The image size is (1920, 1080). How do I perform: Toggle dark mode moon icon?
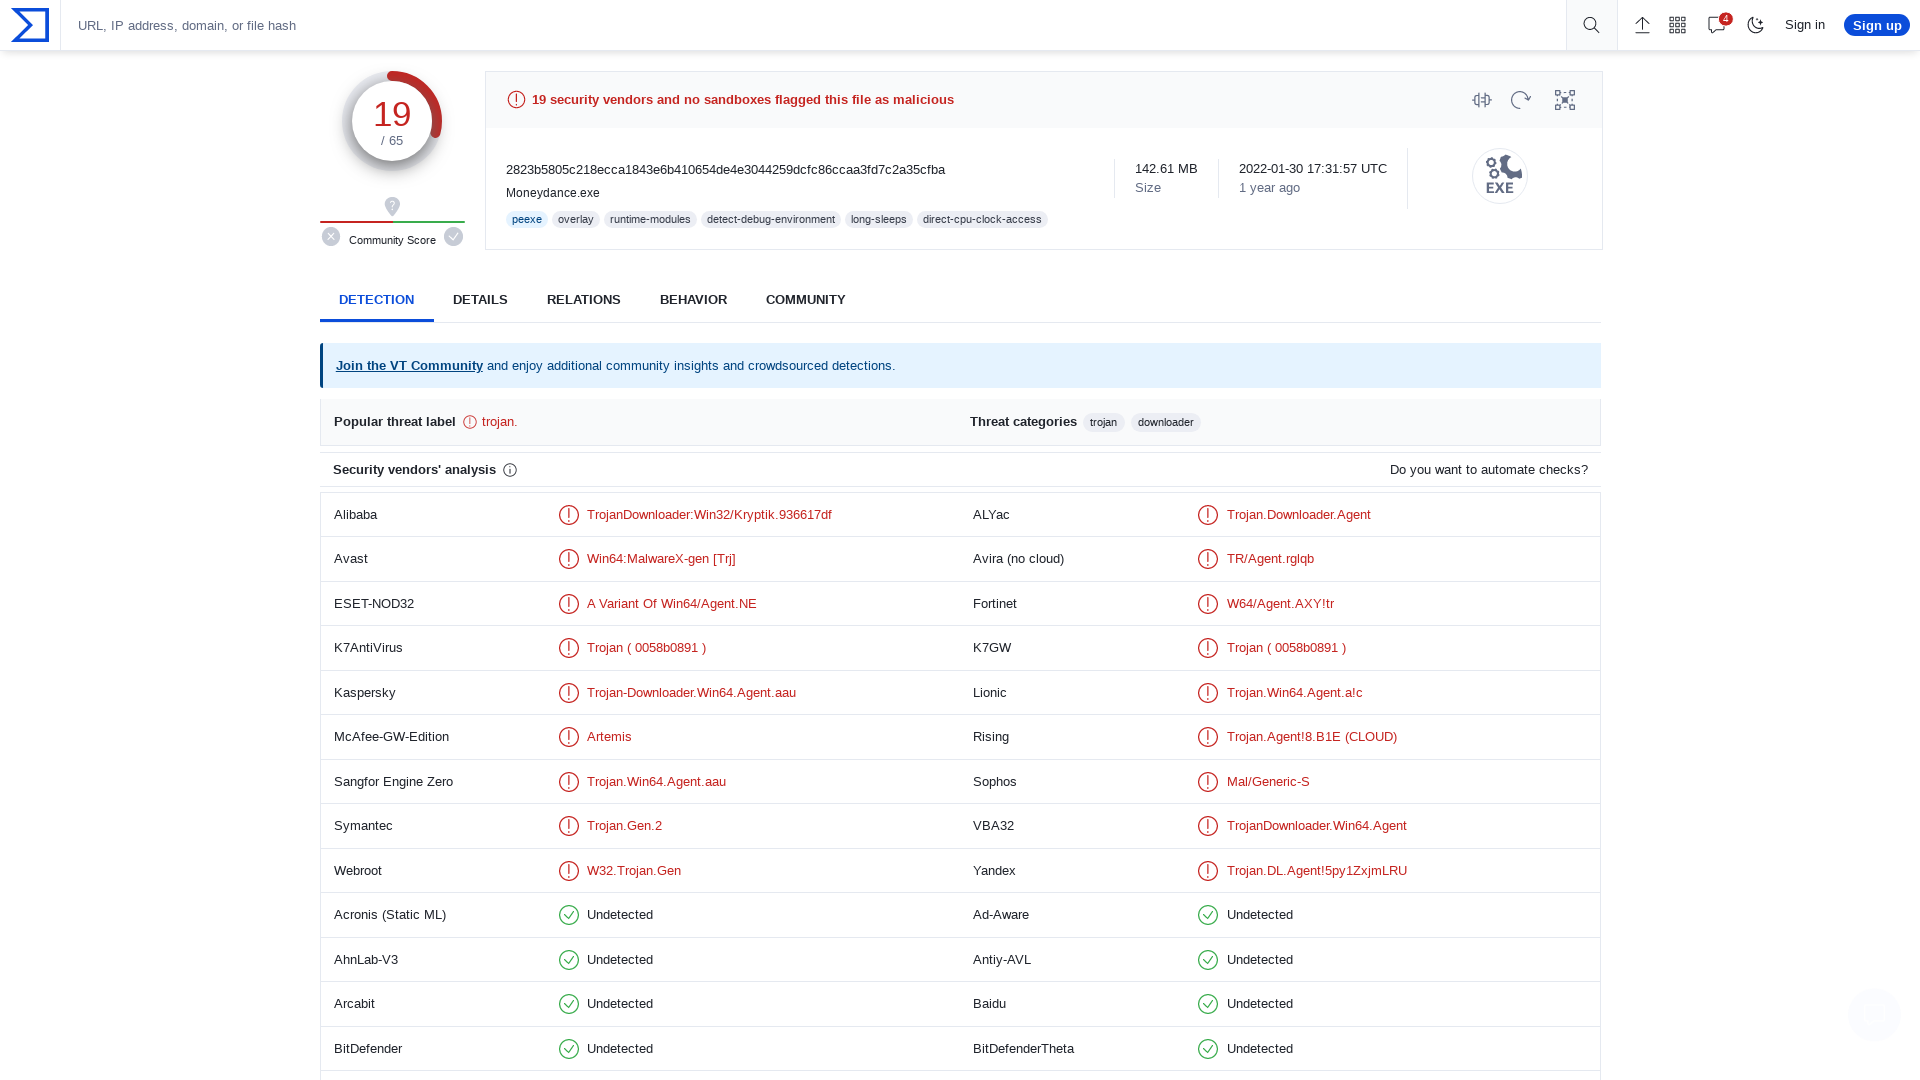tap(1756, 25)
